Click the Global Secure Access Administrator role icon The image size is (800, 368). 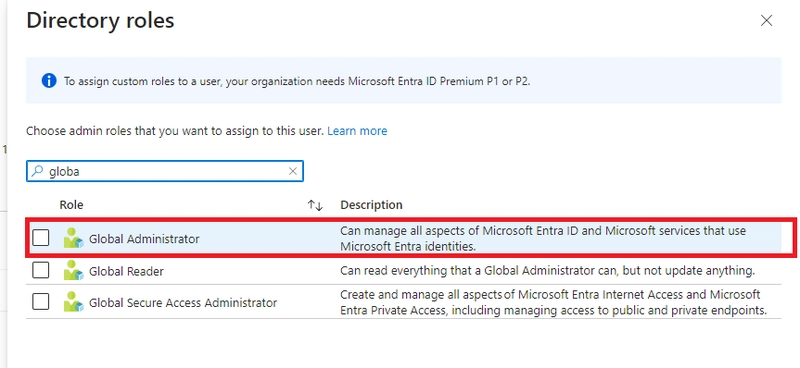(x=73, y=302)
